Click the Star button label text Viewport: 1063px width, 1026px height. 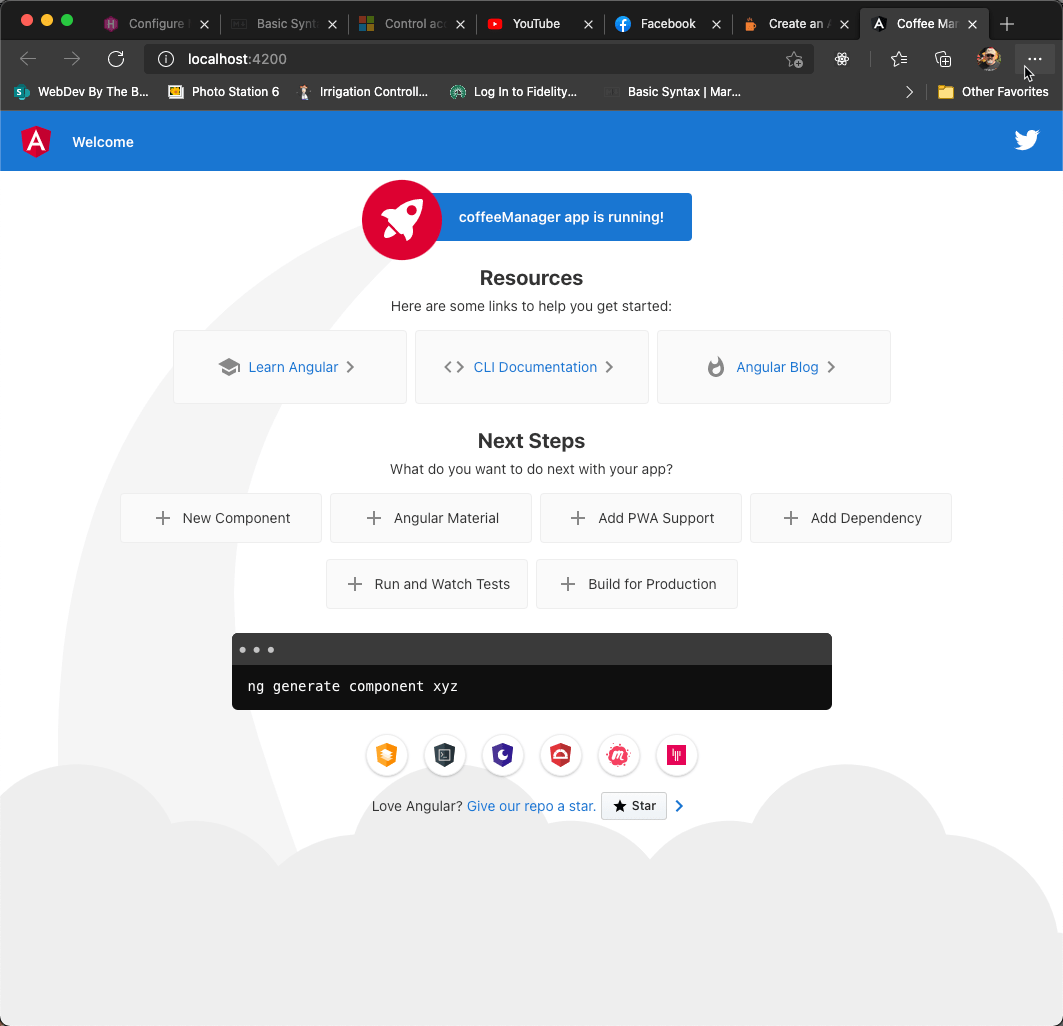[644, 806]
